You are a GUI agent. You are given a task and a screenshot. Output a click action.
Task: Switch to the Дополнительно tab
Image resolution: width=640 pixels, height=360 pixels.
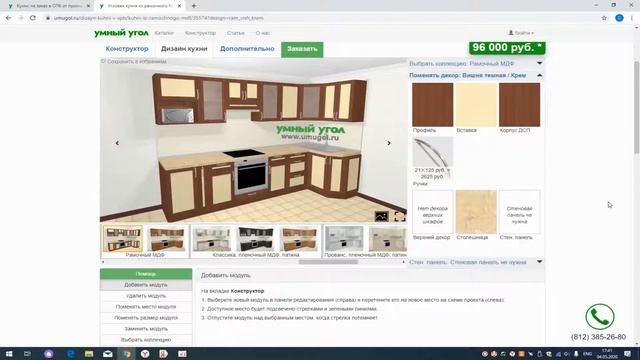(x=247, y=49)
